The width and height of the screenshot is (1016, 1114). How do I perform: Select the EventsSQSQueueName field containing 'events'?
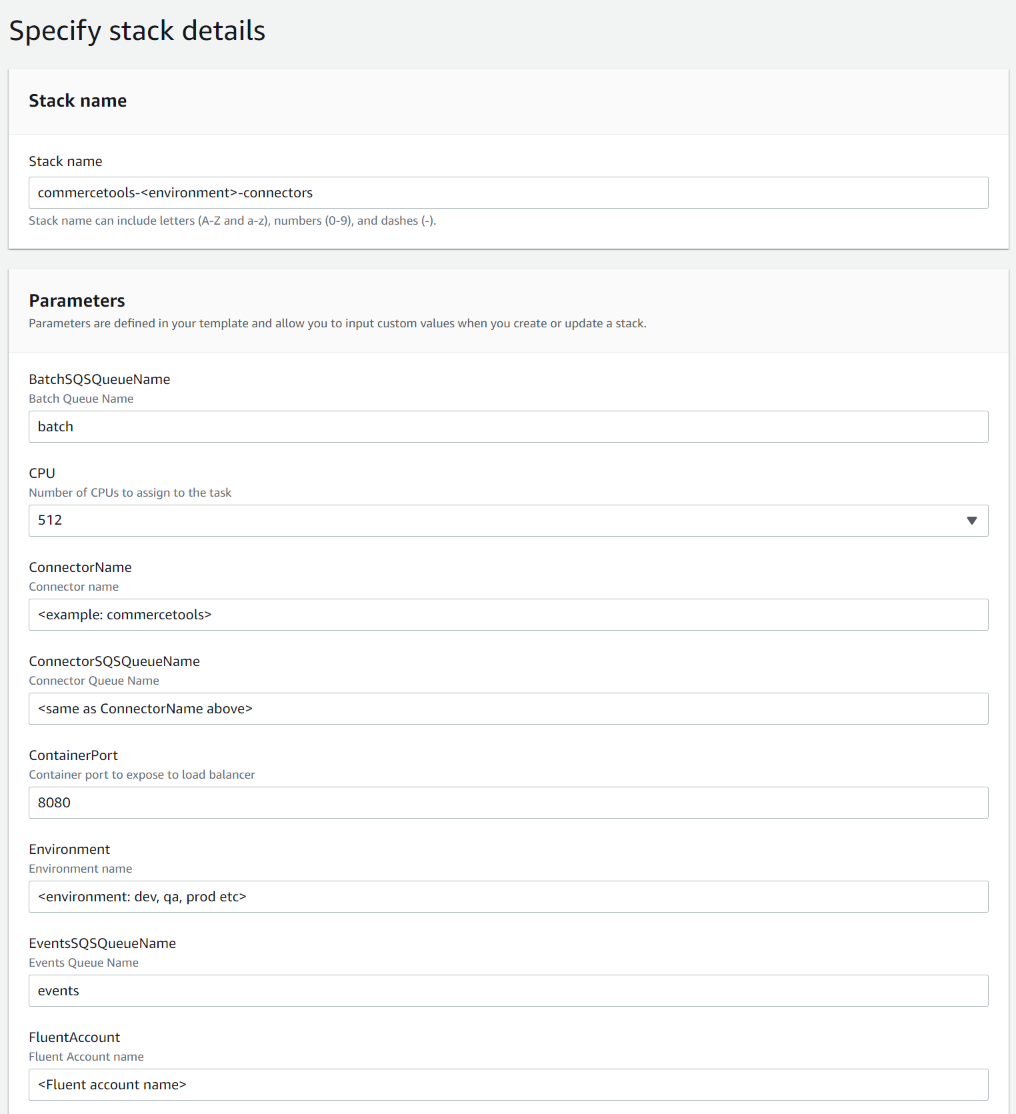point(508,991)
